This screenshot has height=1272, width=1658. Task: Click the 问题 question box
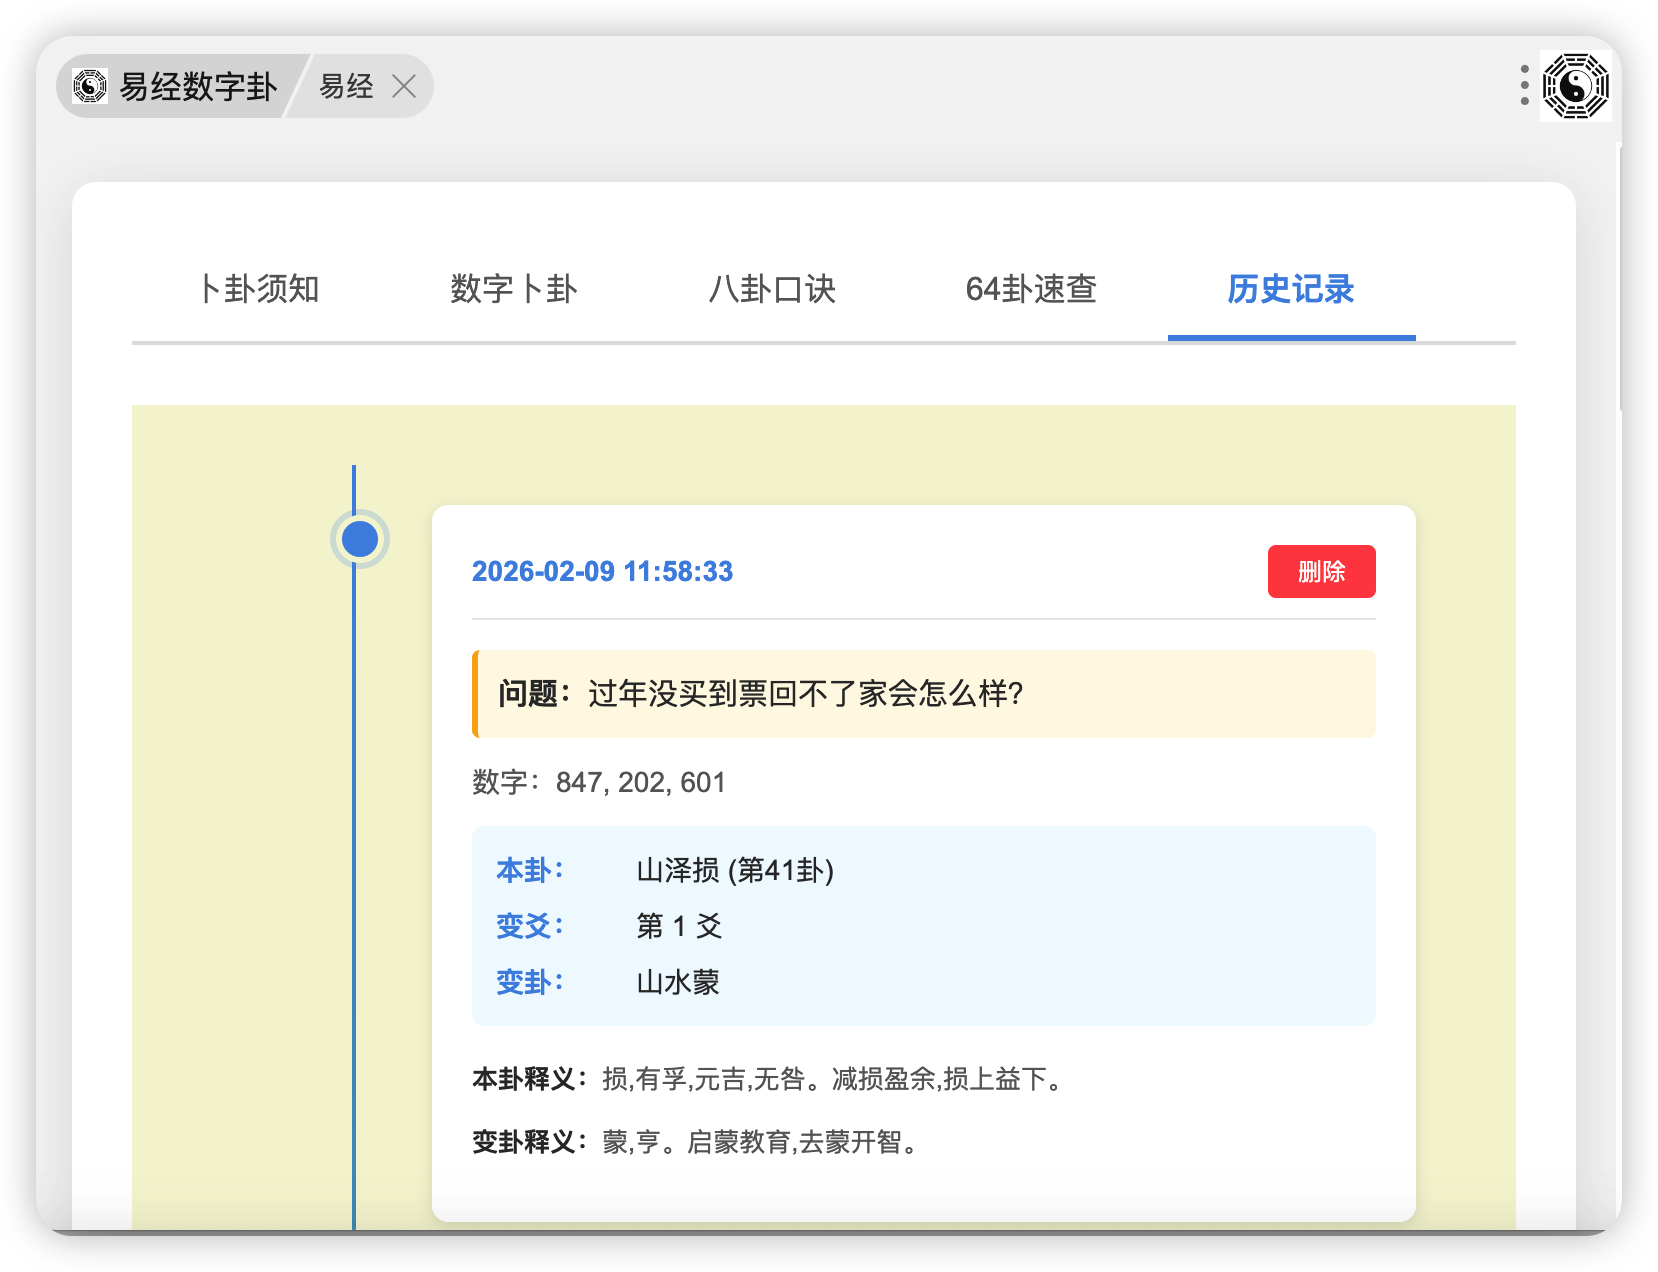(923, 694)
